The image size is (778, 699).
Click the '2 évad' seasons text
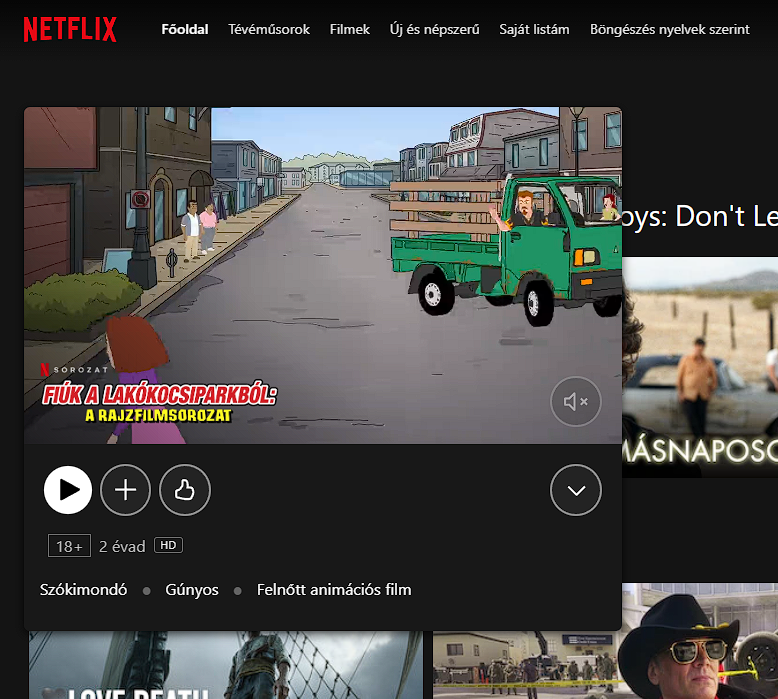122,546
